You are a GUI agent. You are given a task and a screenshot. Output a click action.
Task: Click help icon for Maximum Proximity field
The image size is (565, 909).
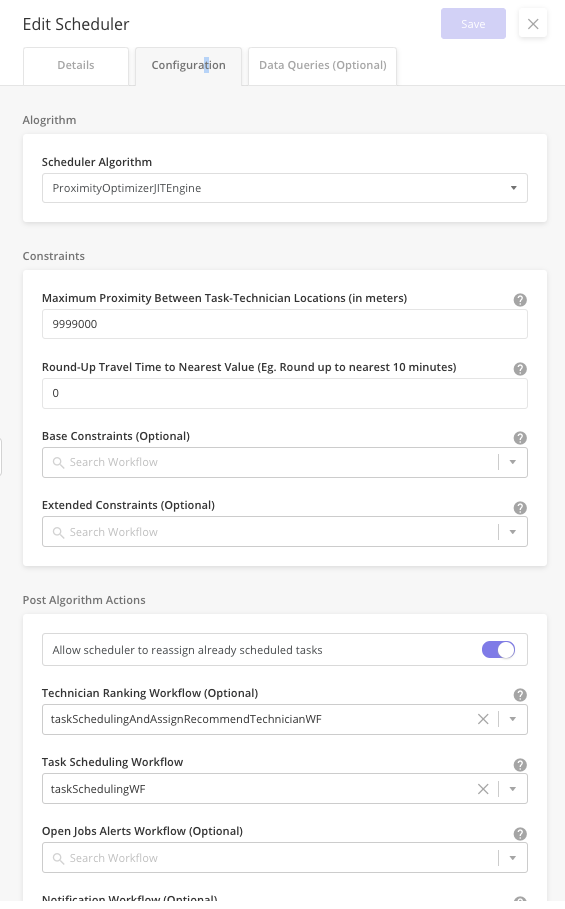(x=520, y=300)
